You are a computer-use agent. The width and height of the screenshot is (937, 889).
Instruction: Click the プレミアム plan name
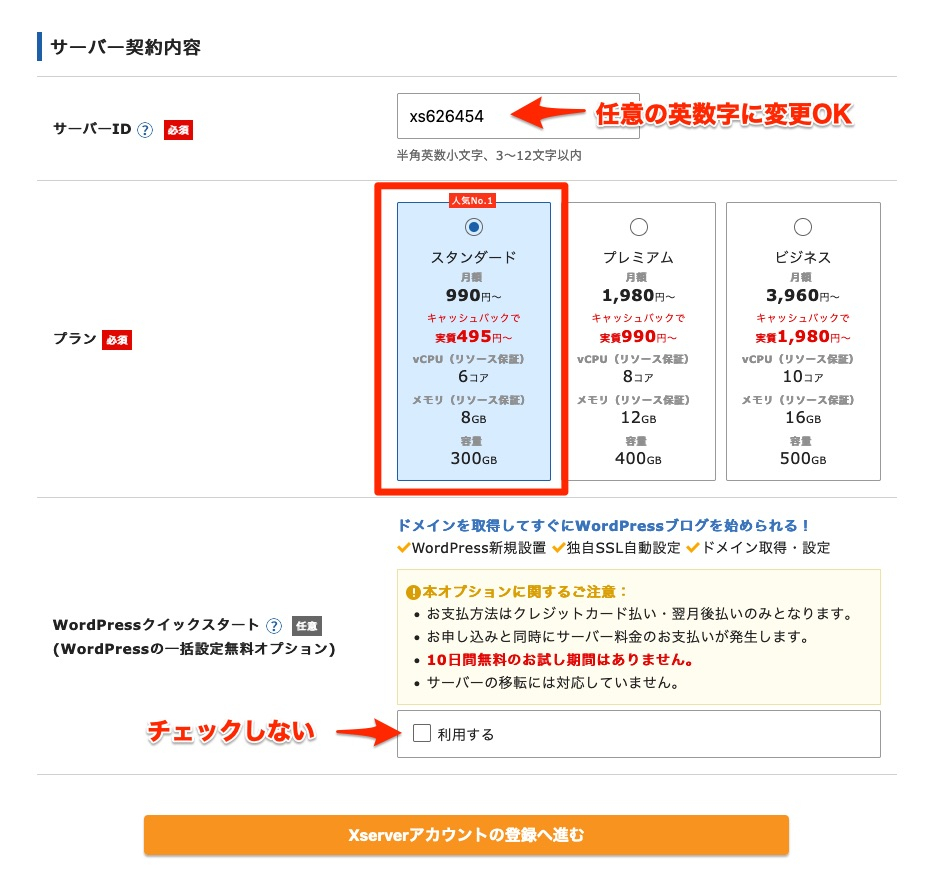[638, 257]
